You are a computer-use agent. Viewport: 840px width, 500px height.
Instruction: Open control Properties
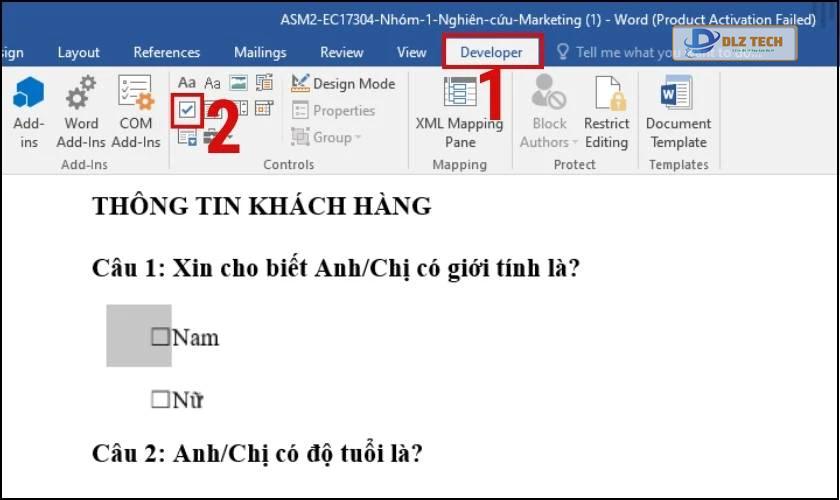pyautogui.click(x=333, y=110)
